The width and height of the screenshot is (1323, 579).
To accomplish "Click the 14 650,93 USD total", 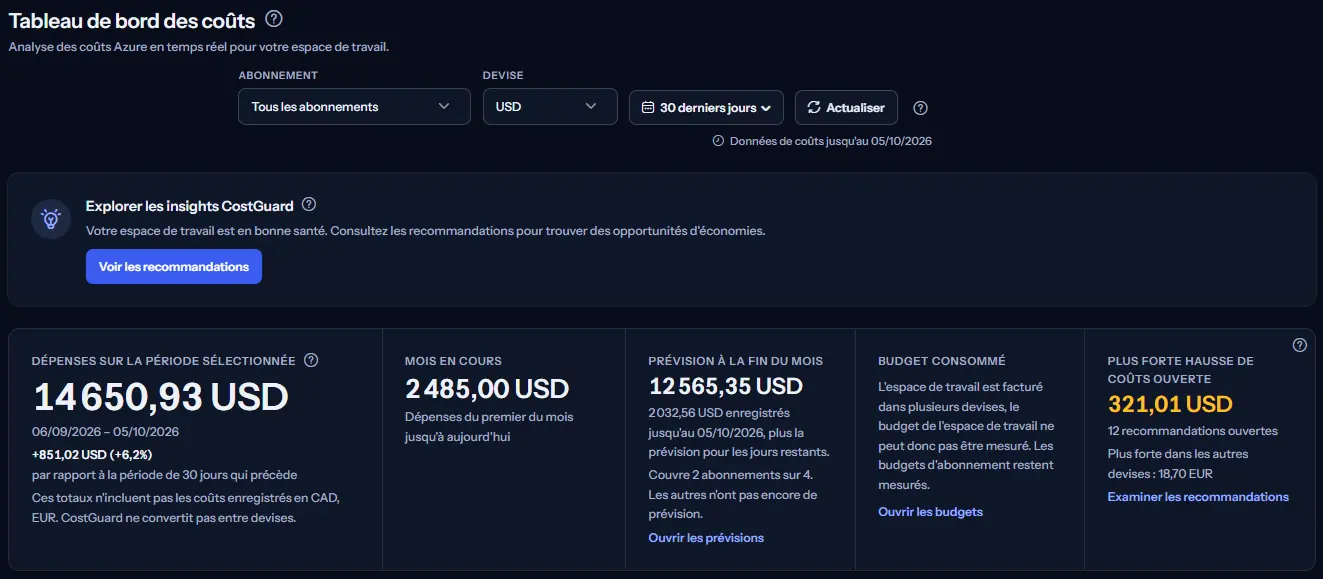I will point(161,397).
